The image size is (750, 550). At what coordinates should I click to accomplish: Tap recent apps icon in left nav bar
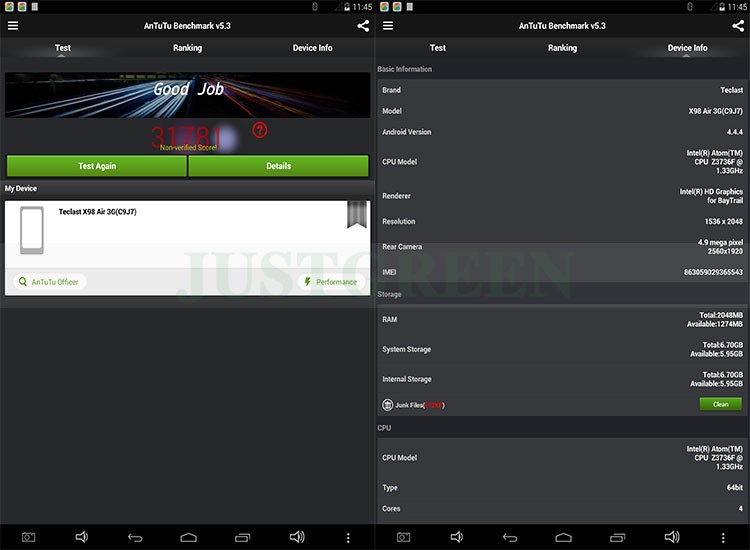pyautogui.click(x=243, y=538)
